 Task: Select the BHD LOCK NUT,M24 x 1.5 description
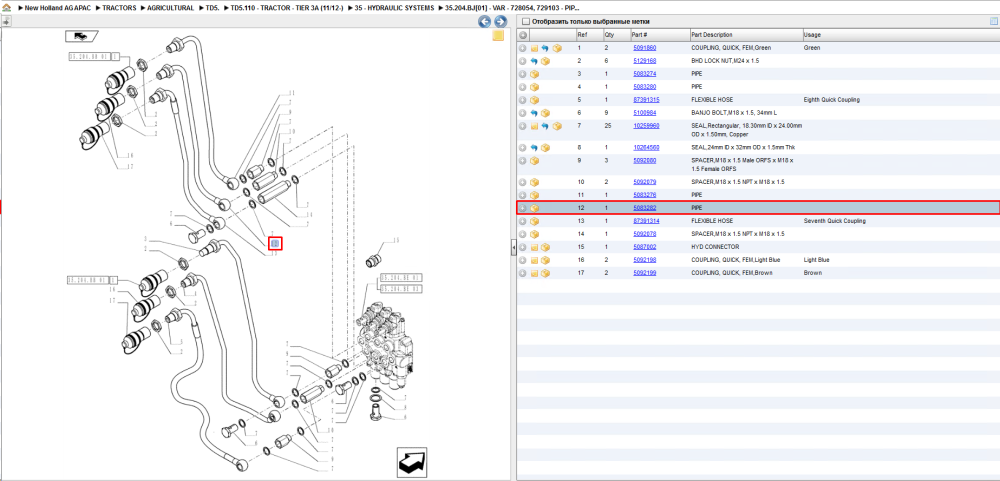725,61
